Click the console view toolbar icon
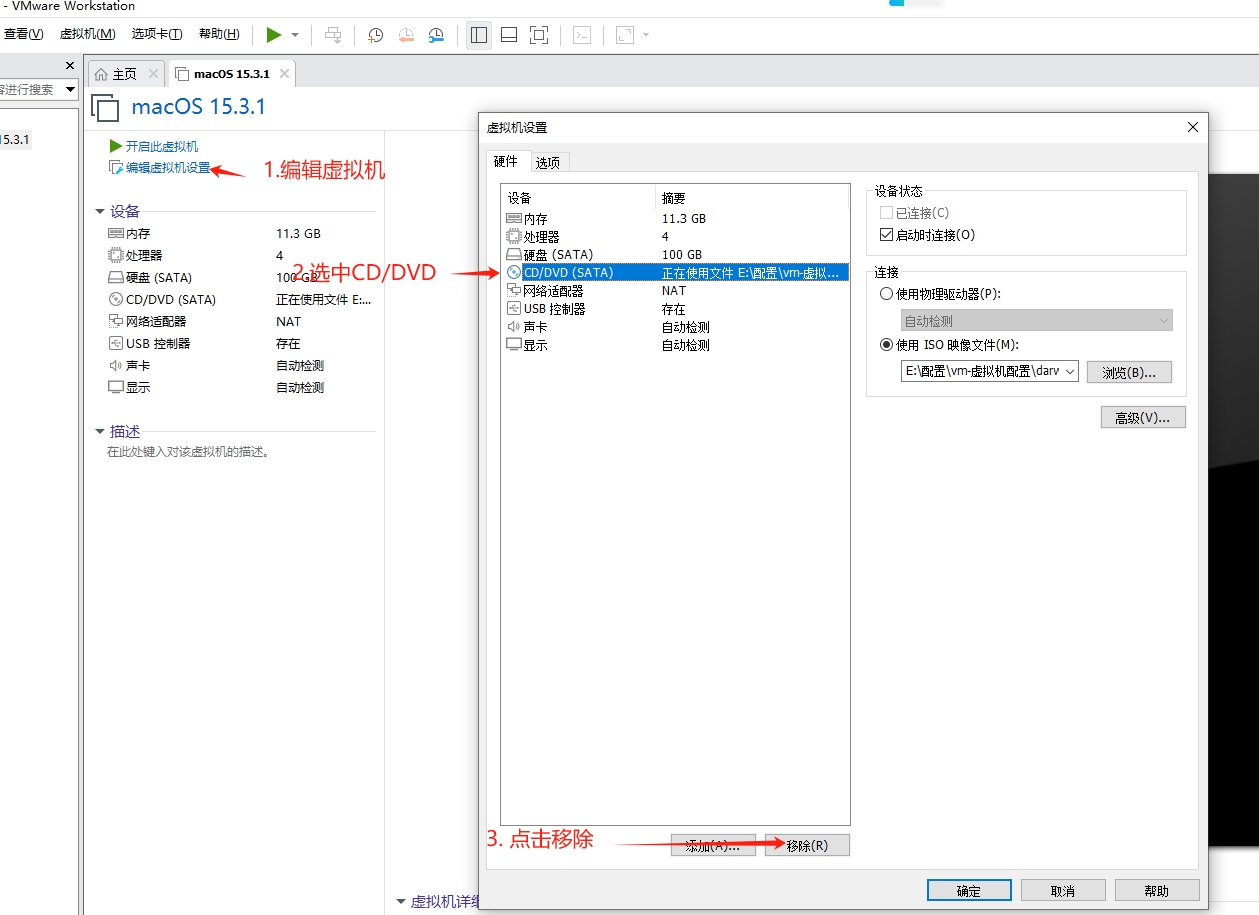 pos(582,35)
